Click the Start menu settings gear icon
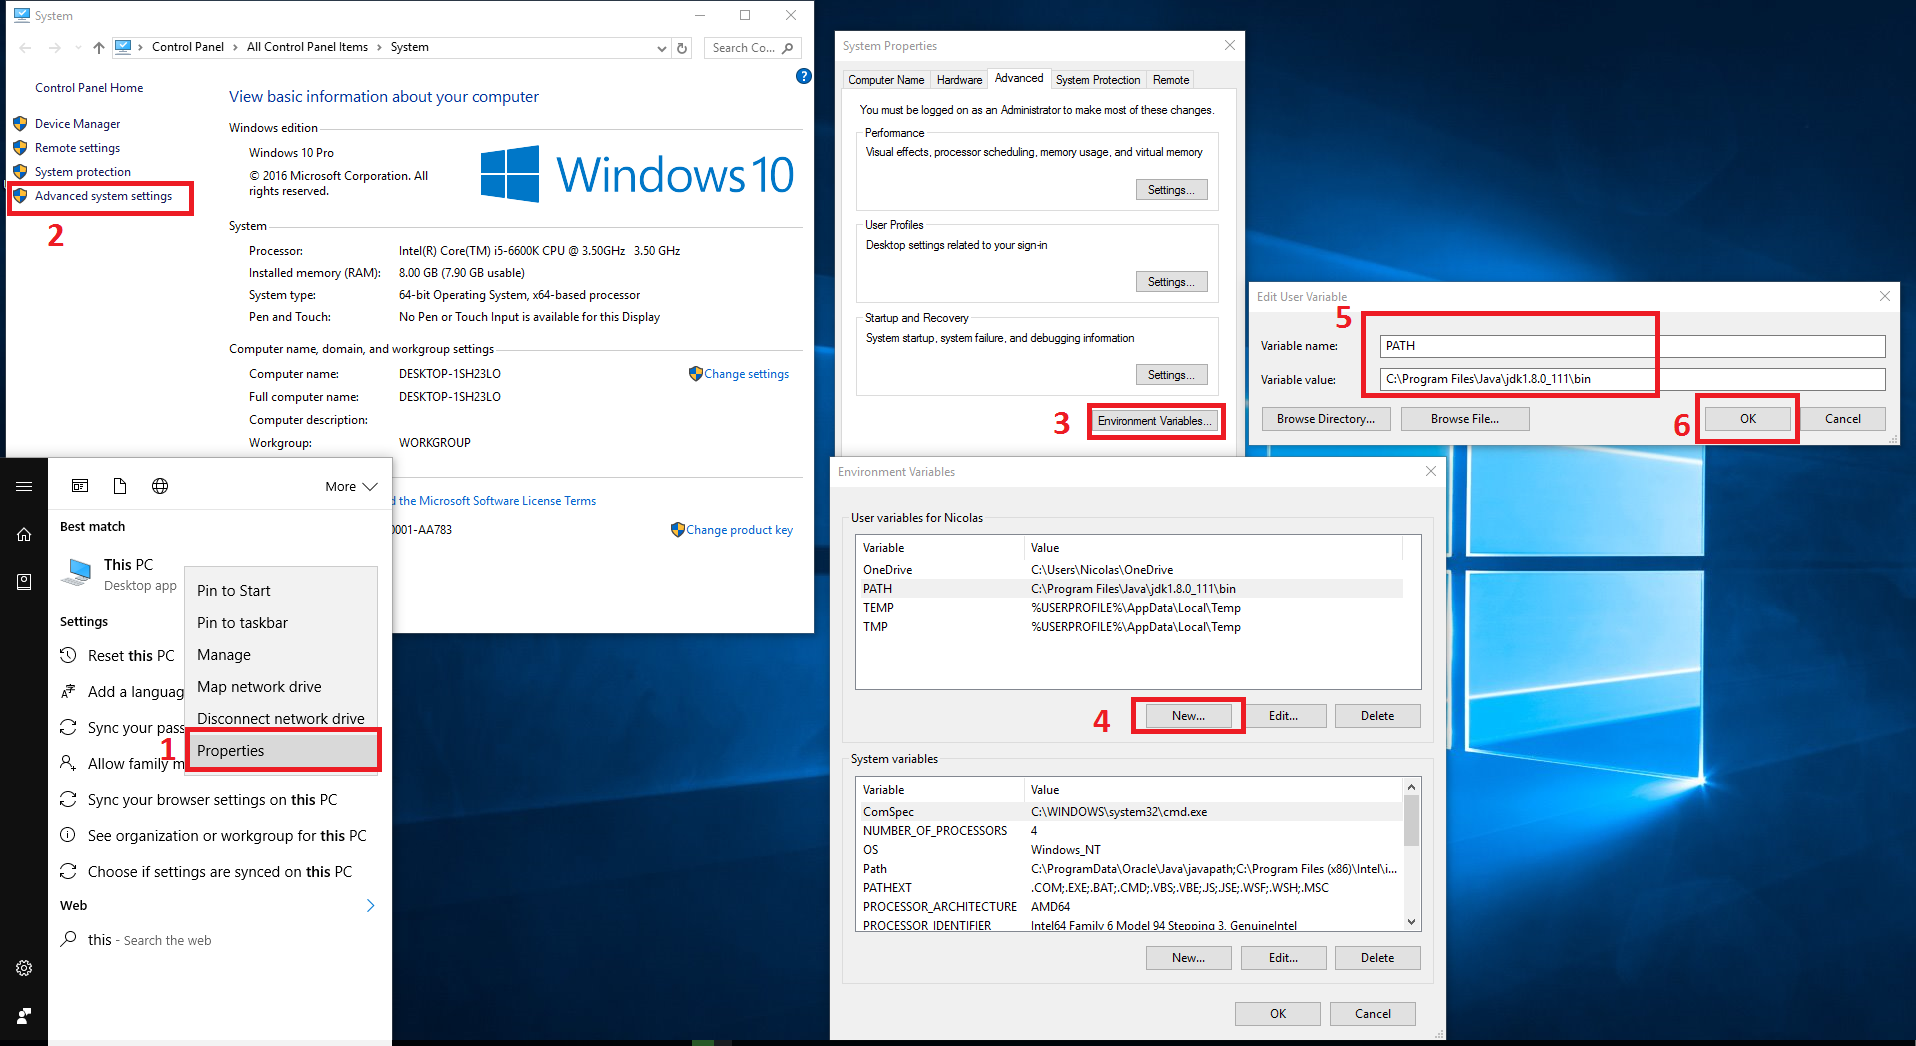This screenshot has height=1046, width=1916. pos(24,968)
